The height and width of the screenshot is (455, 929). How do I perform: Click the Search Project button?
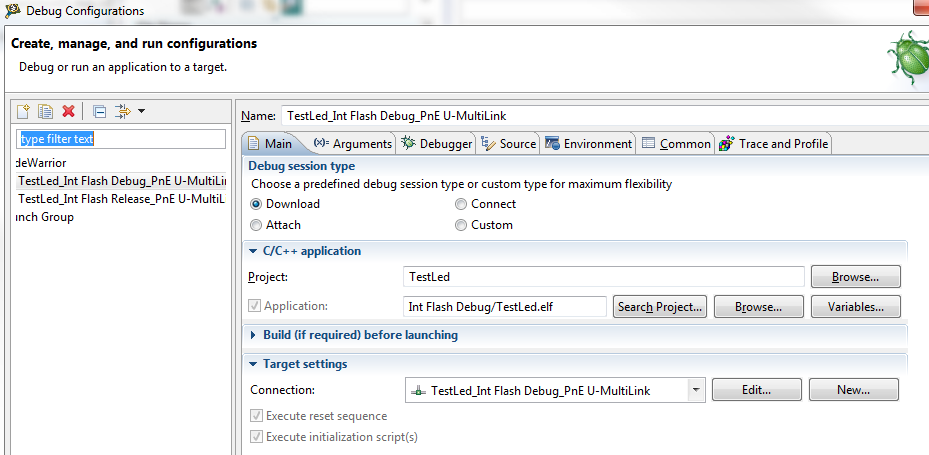click(x=660, y=307)
